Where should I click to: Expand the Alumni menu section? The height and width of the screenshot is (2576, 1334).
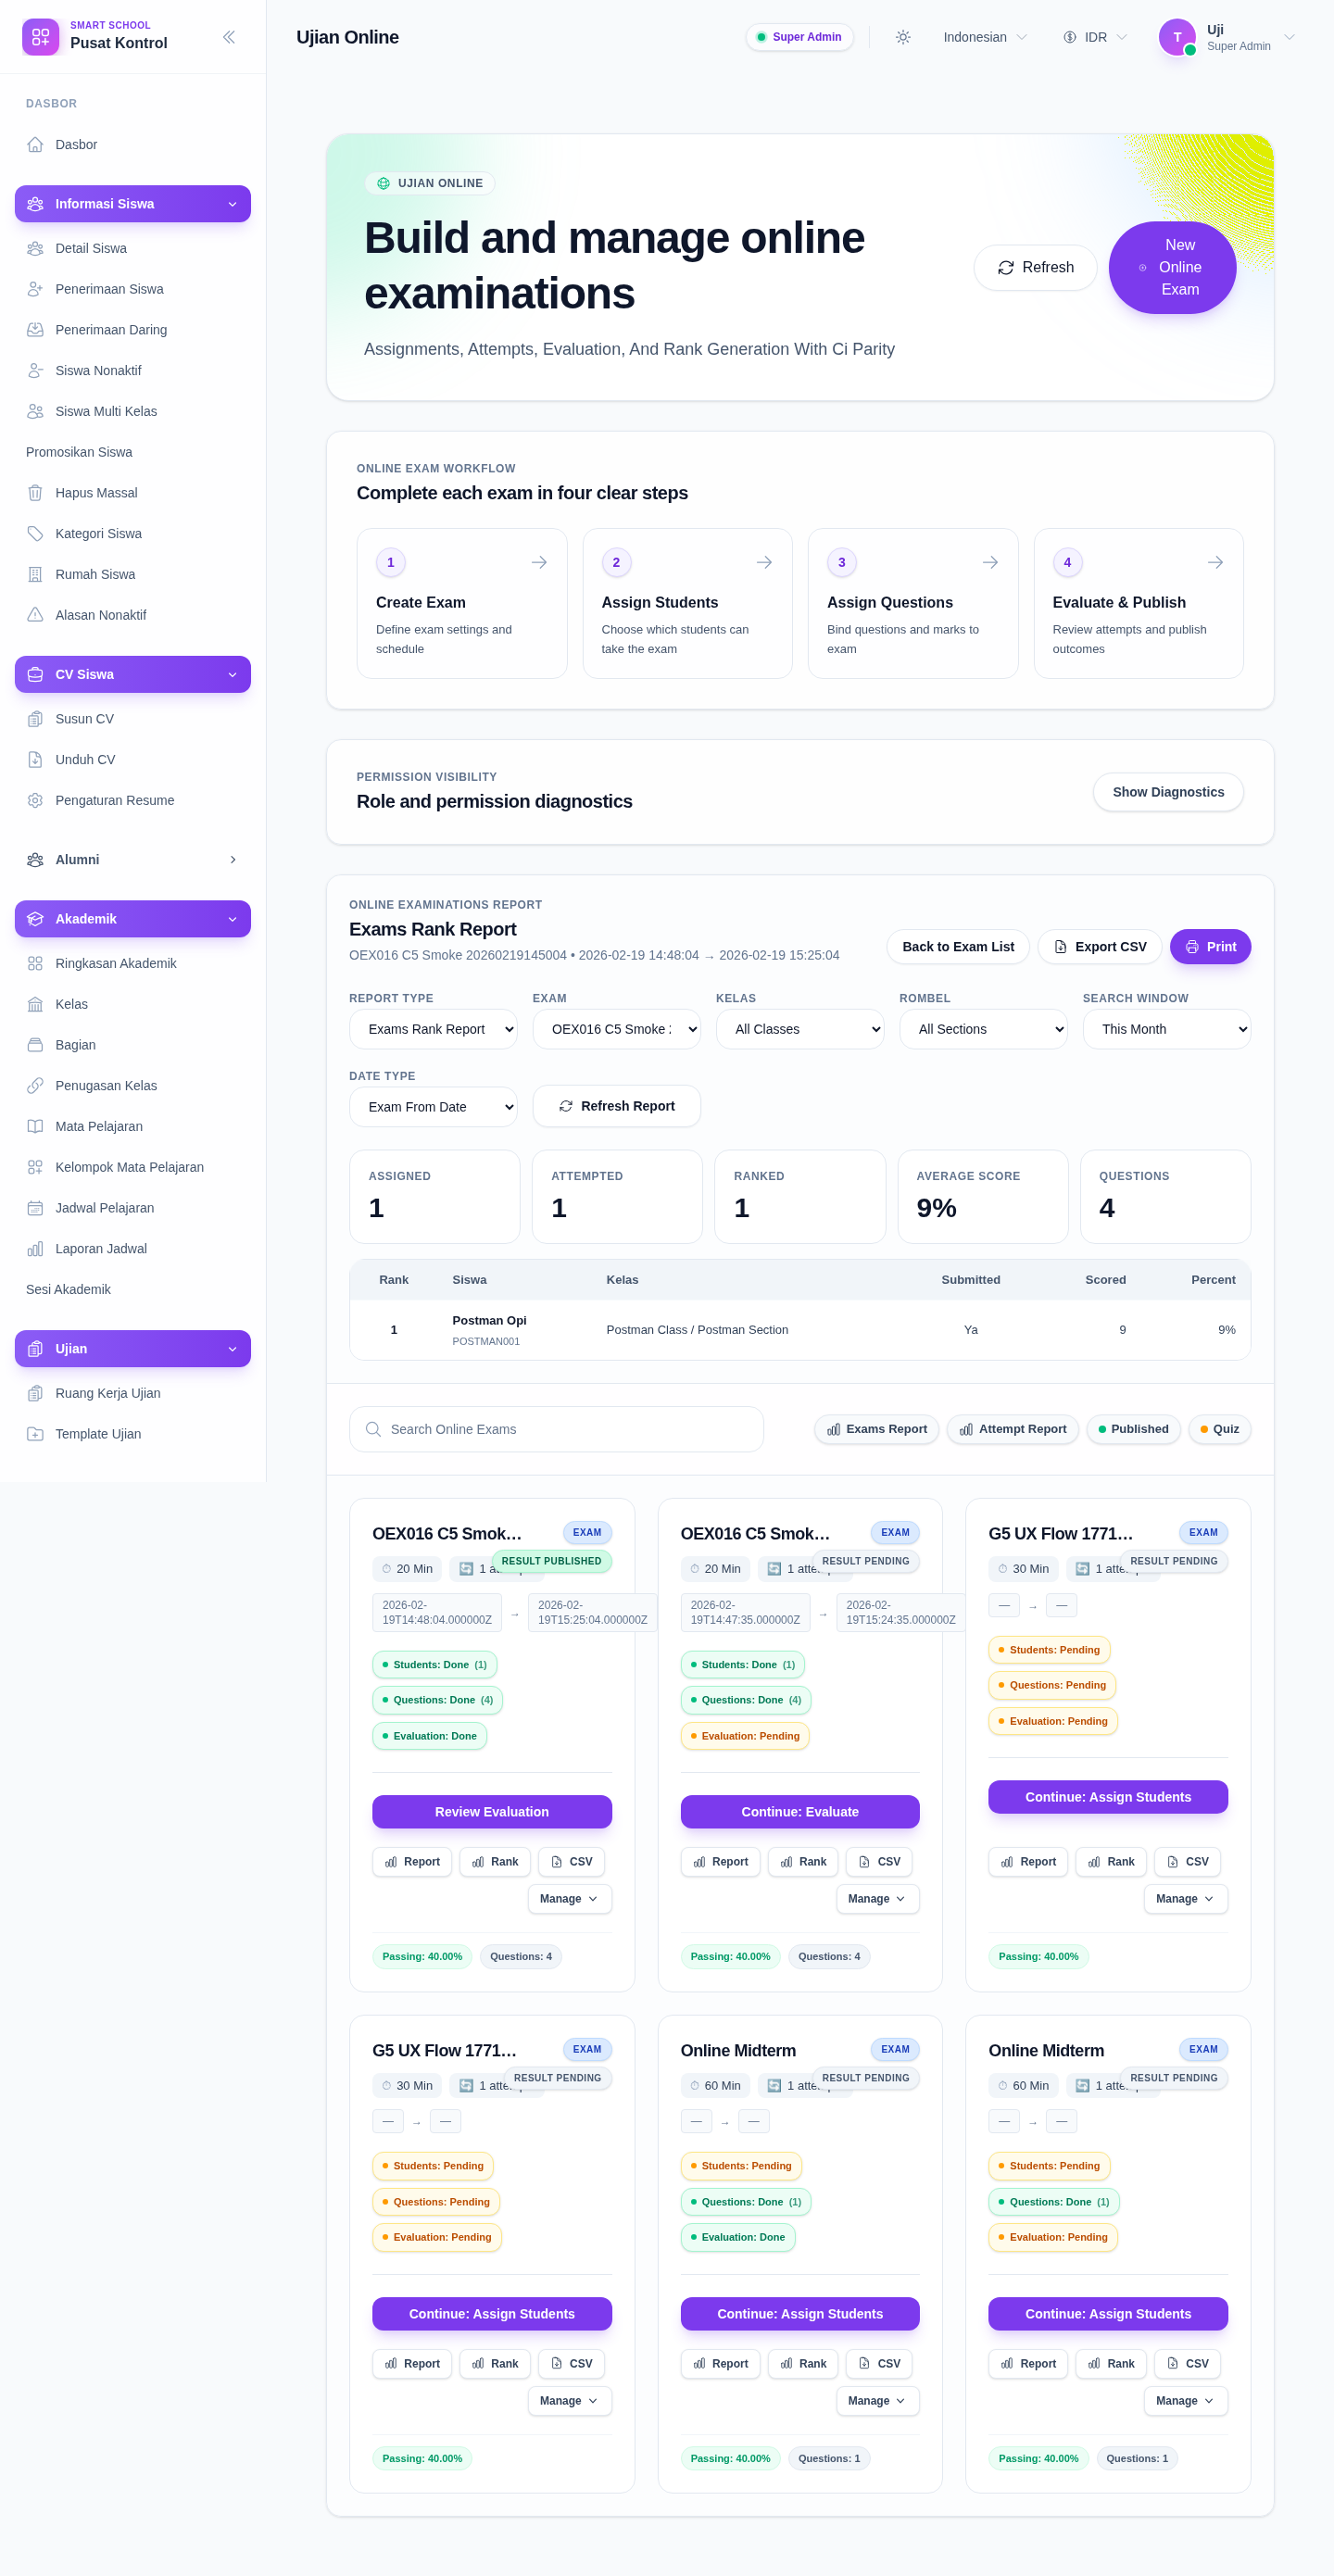(133, 860)
